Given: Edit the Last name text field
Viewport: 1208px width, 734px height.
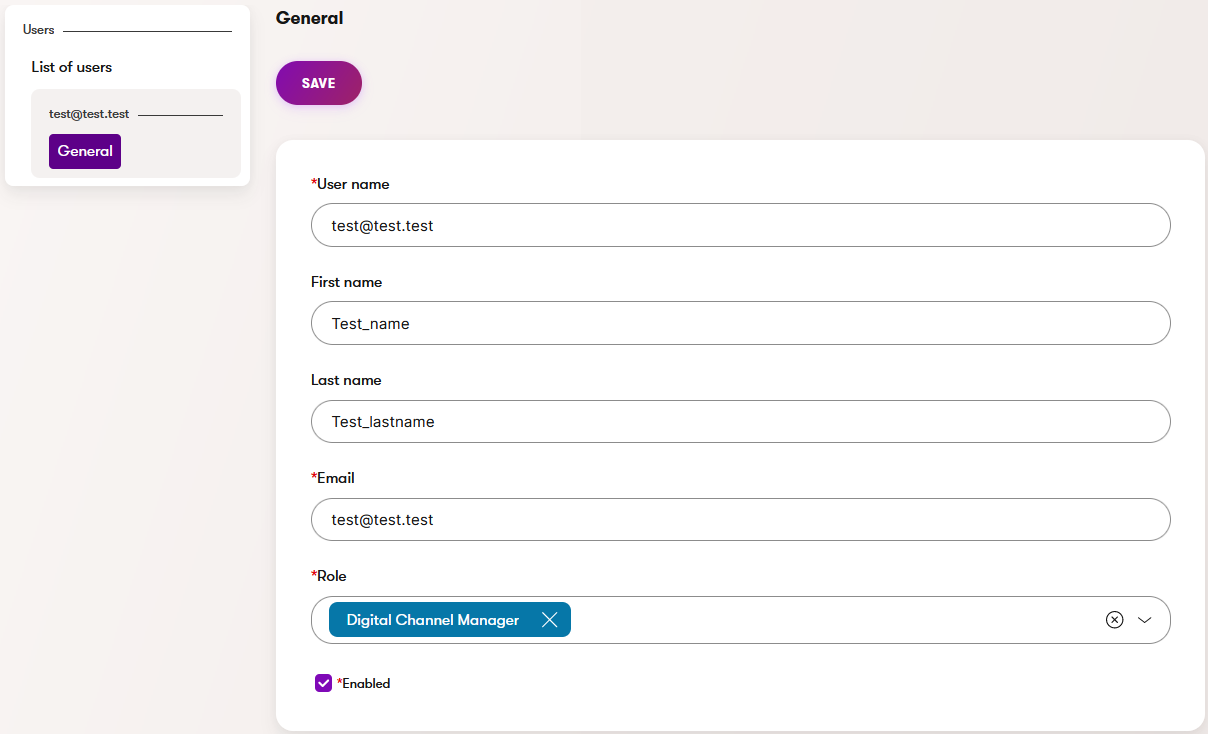Looking at the screenshot, I should [740, 422].
